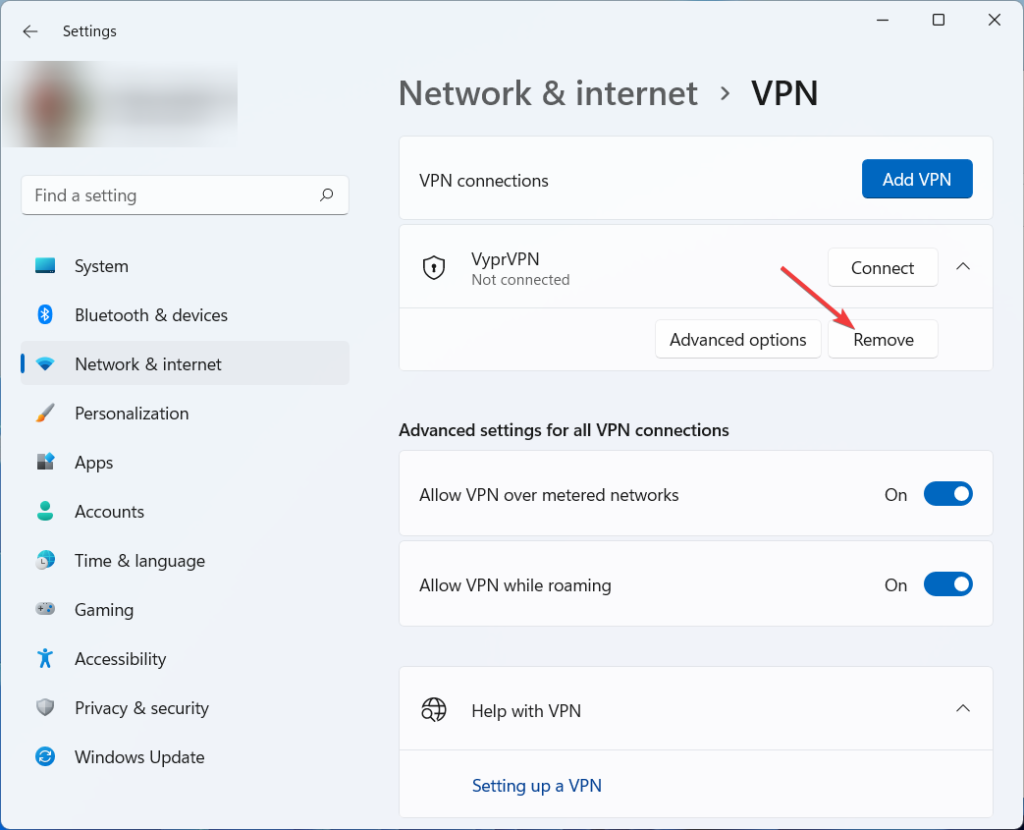Open Windows Update settings
This screenshot has height=830, width=1024.
(46, 757)
